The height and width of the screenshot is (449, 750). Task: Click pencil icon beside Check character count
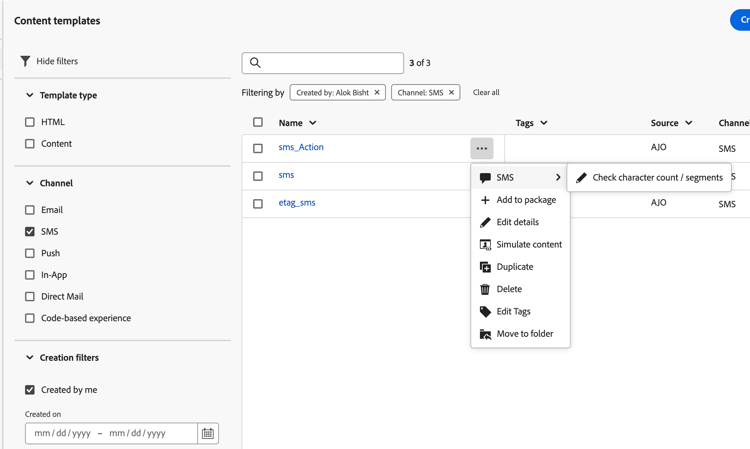(581, 178)
